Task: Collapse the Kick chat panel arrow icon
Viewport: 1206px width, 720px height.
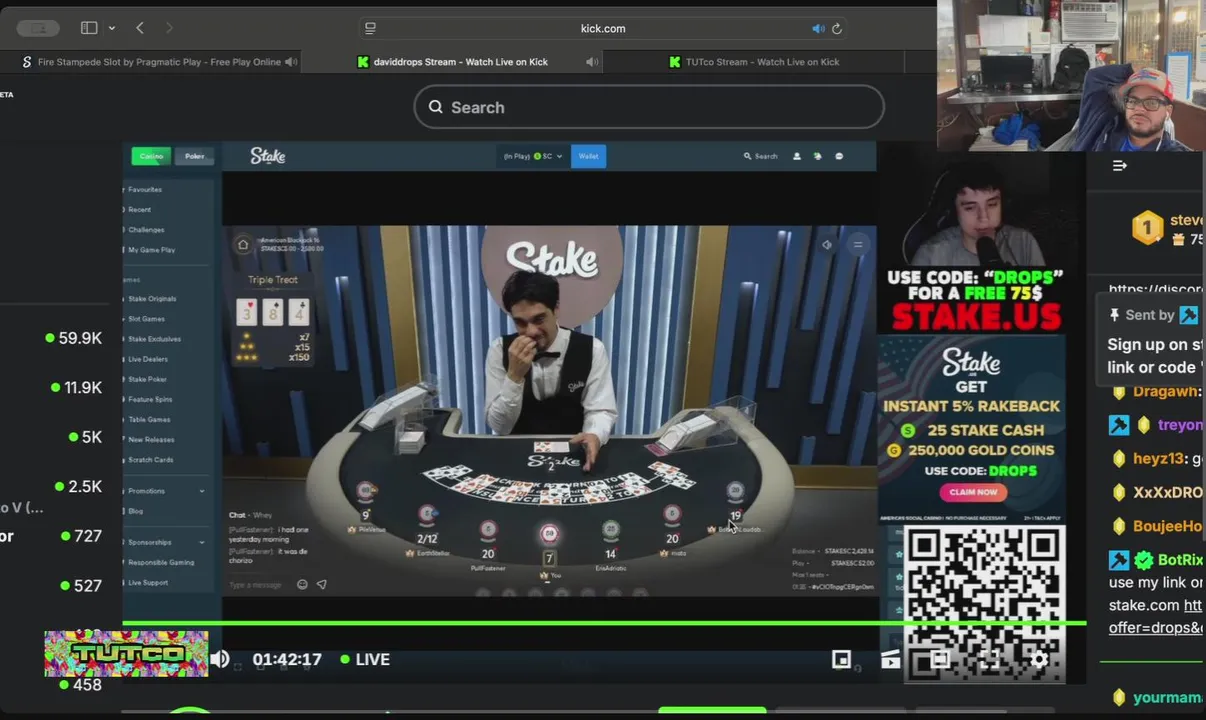Action: click(x=1120, y=166)
